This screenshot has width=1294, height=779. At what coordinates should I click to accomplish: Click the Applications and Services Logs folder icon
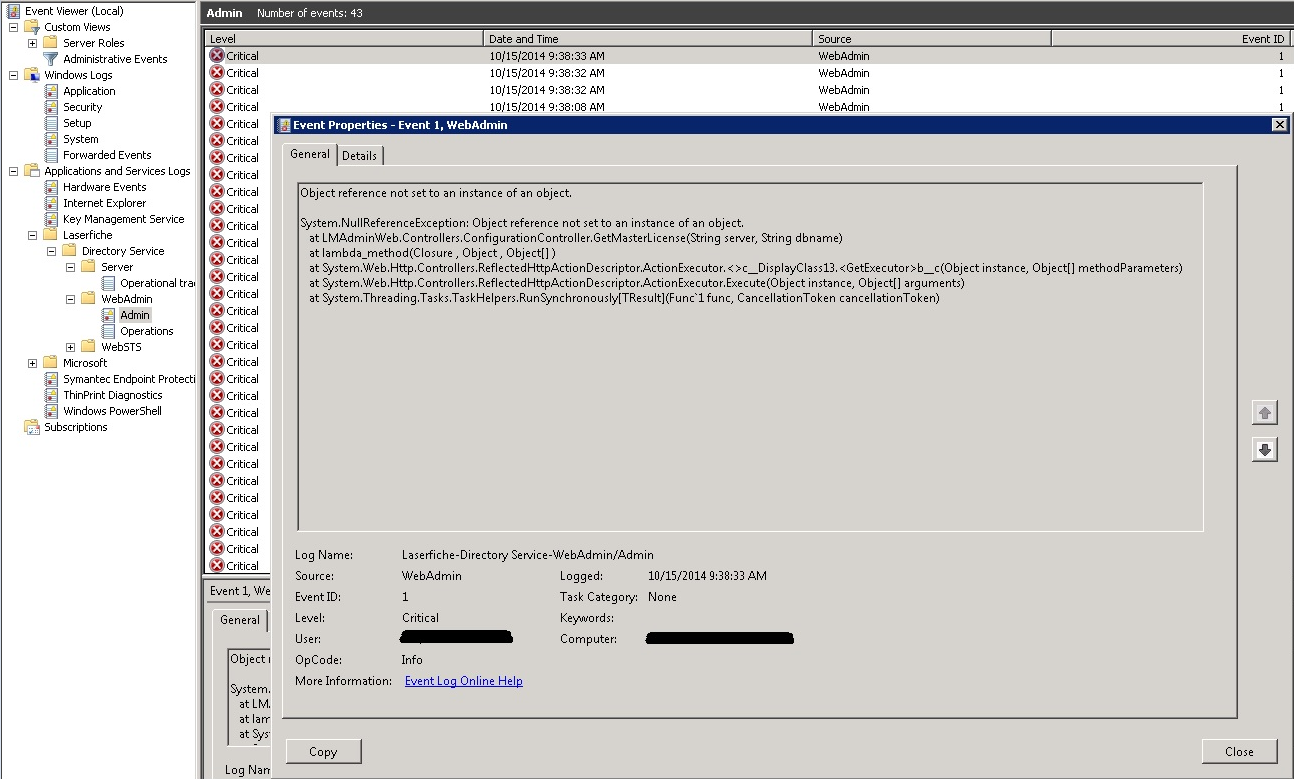32,171
